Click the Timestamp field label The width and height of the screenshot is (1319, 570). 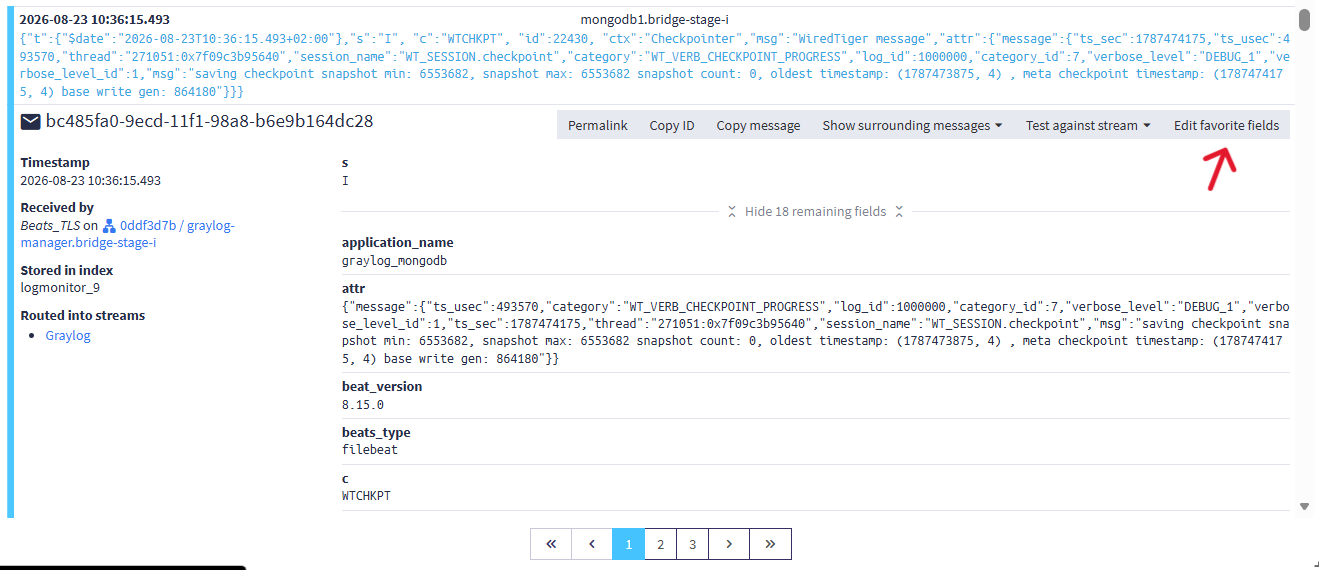point(55,162)
